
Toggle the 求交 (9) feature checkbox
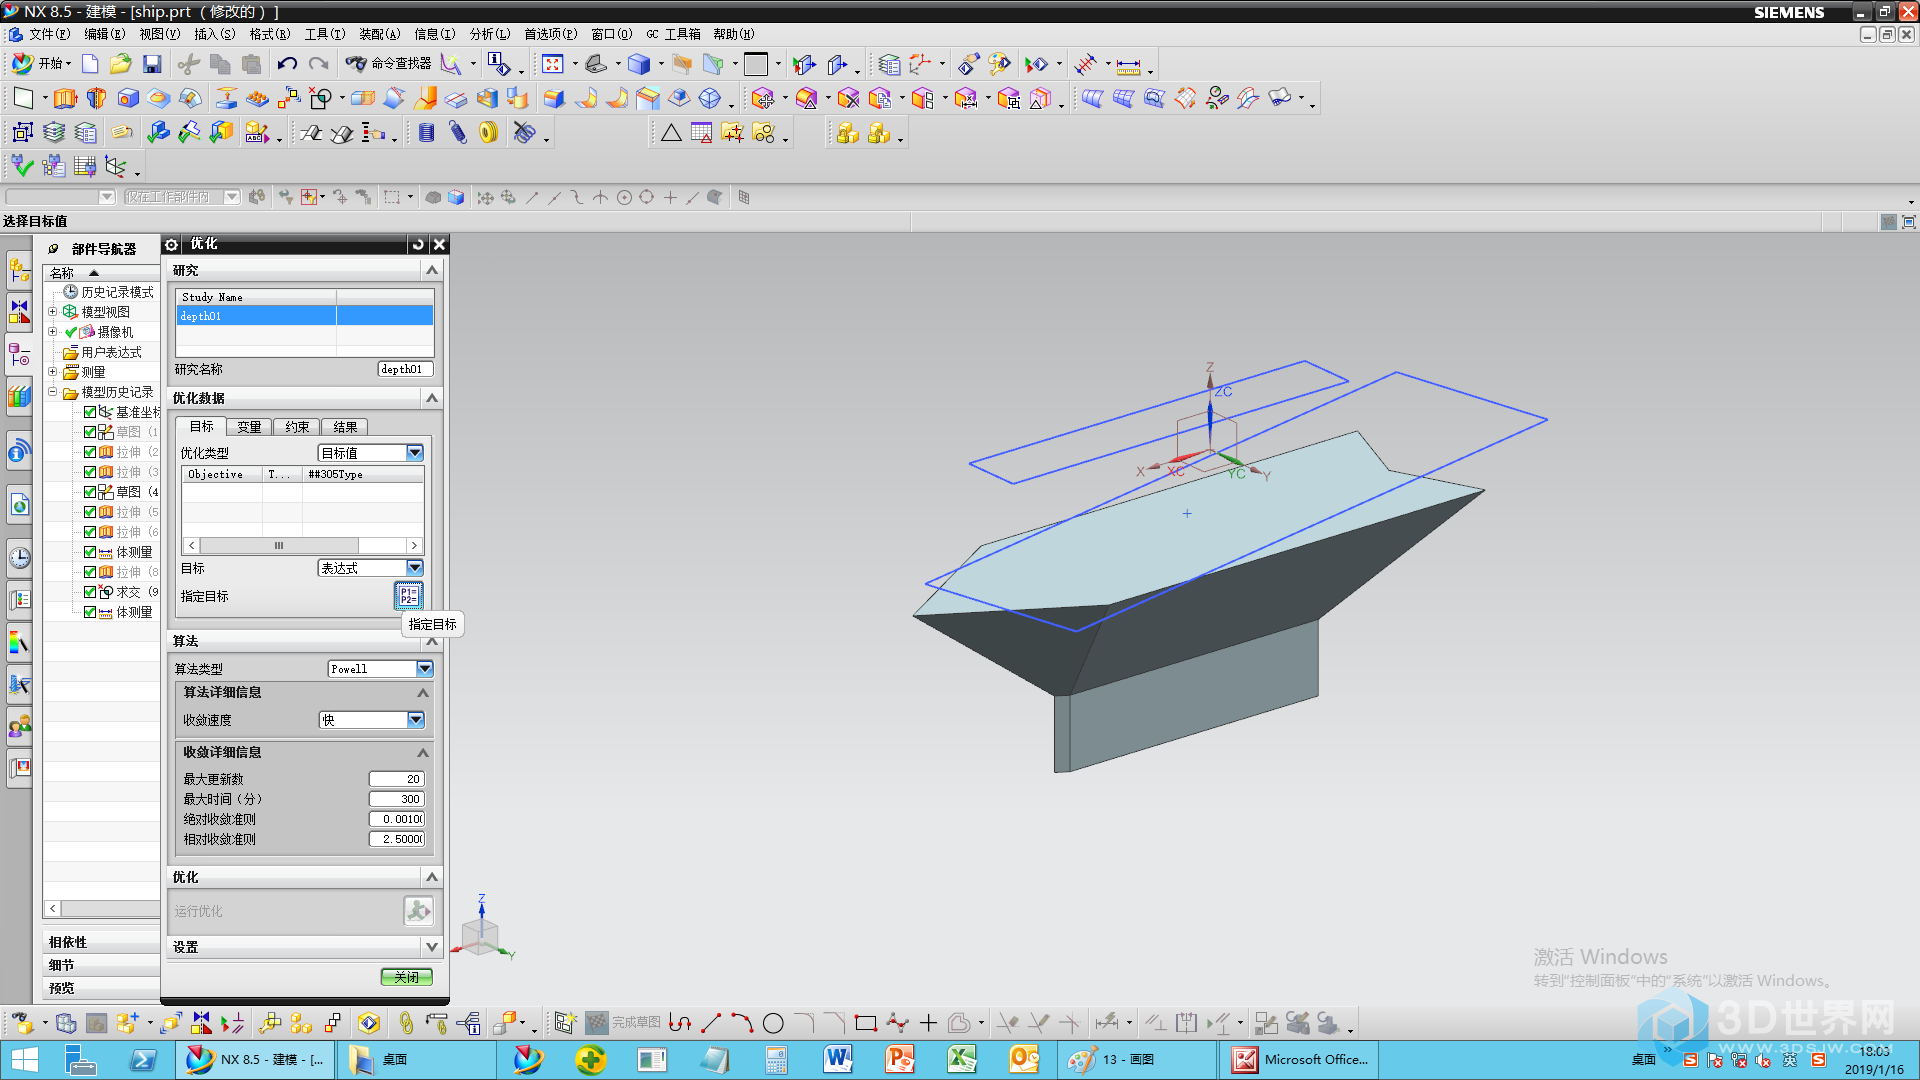(90, 592)
